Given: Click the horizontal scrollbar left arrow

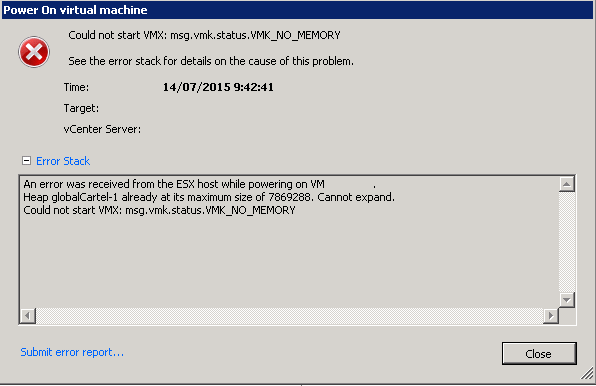Looking at the screenshot, I should 28,316.
